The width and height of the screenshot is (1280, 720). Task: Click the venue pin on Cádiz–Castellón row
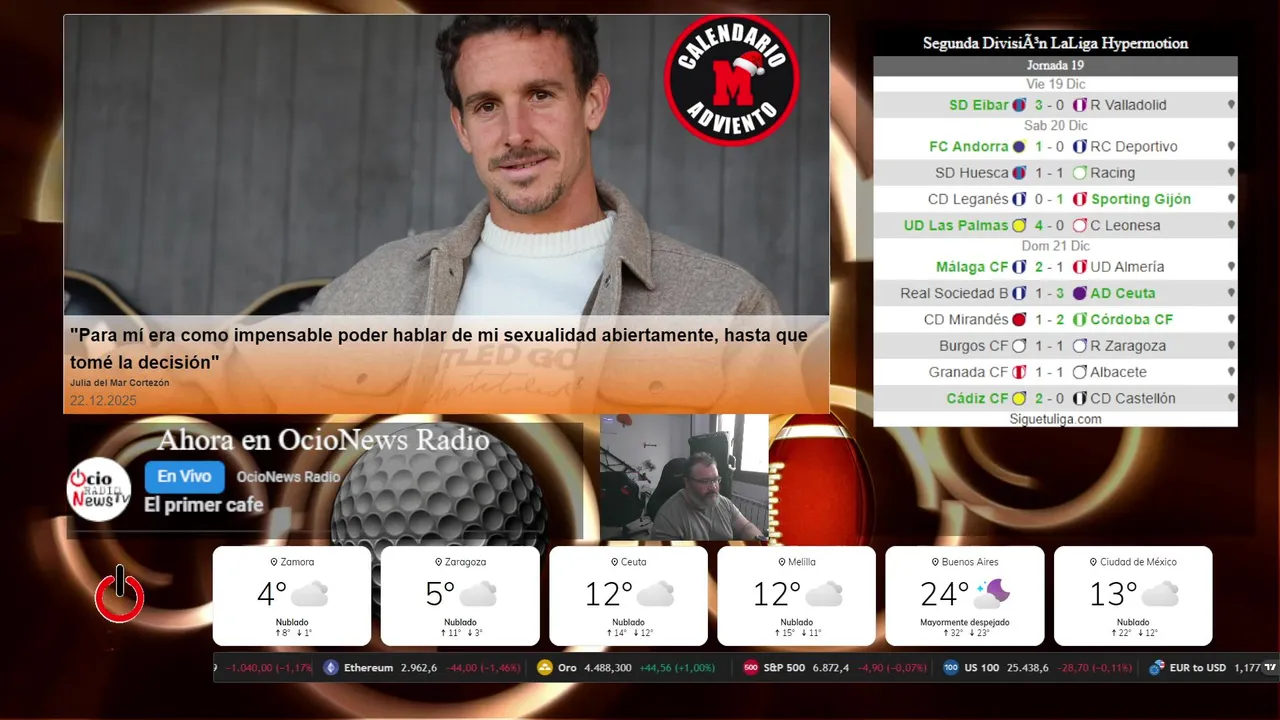pyautogui.click(x=1231, y=399)
